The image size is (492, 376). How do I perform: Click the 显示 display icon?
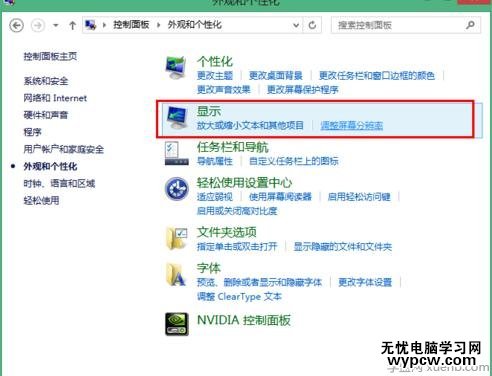(177, 118)
